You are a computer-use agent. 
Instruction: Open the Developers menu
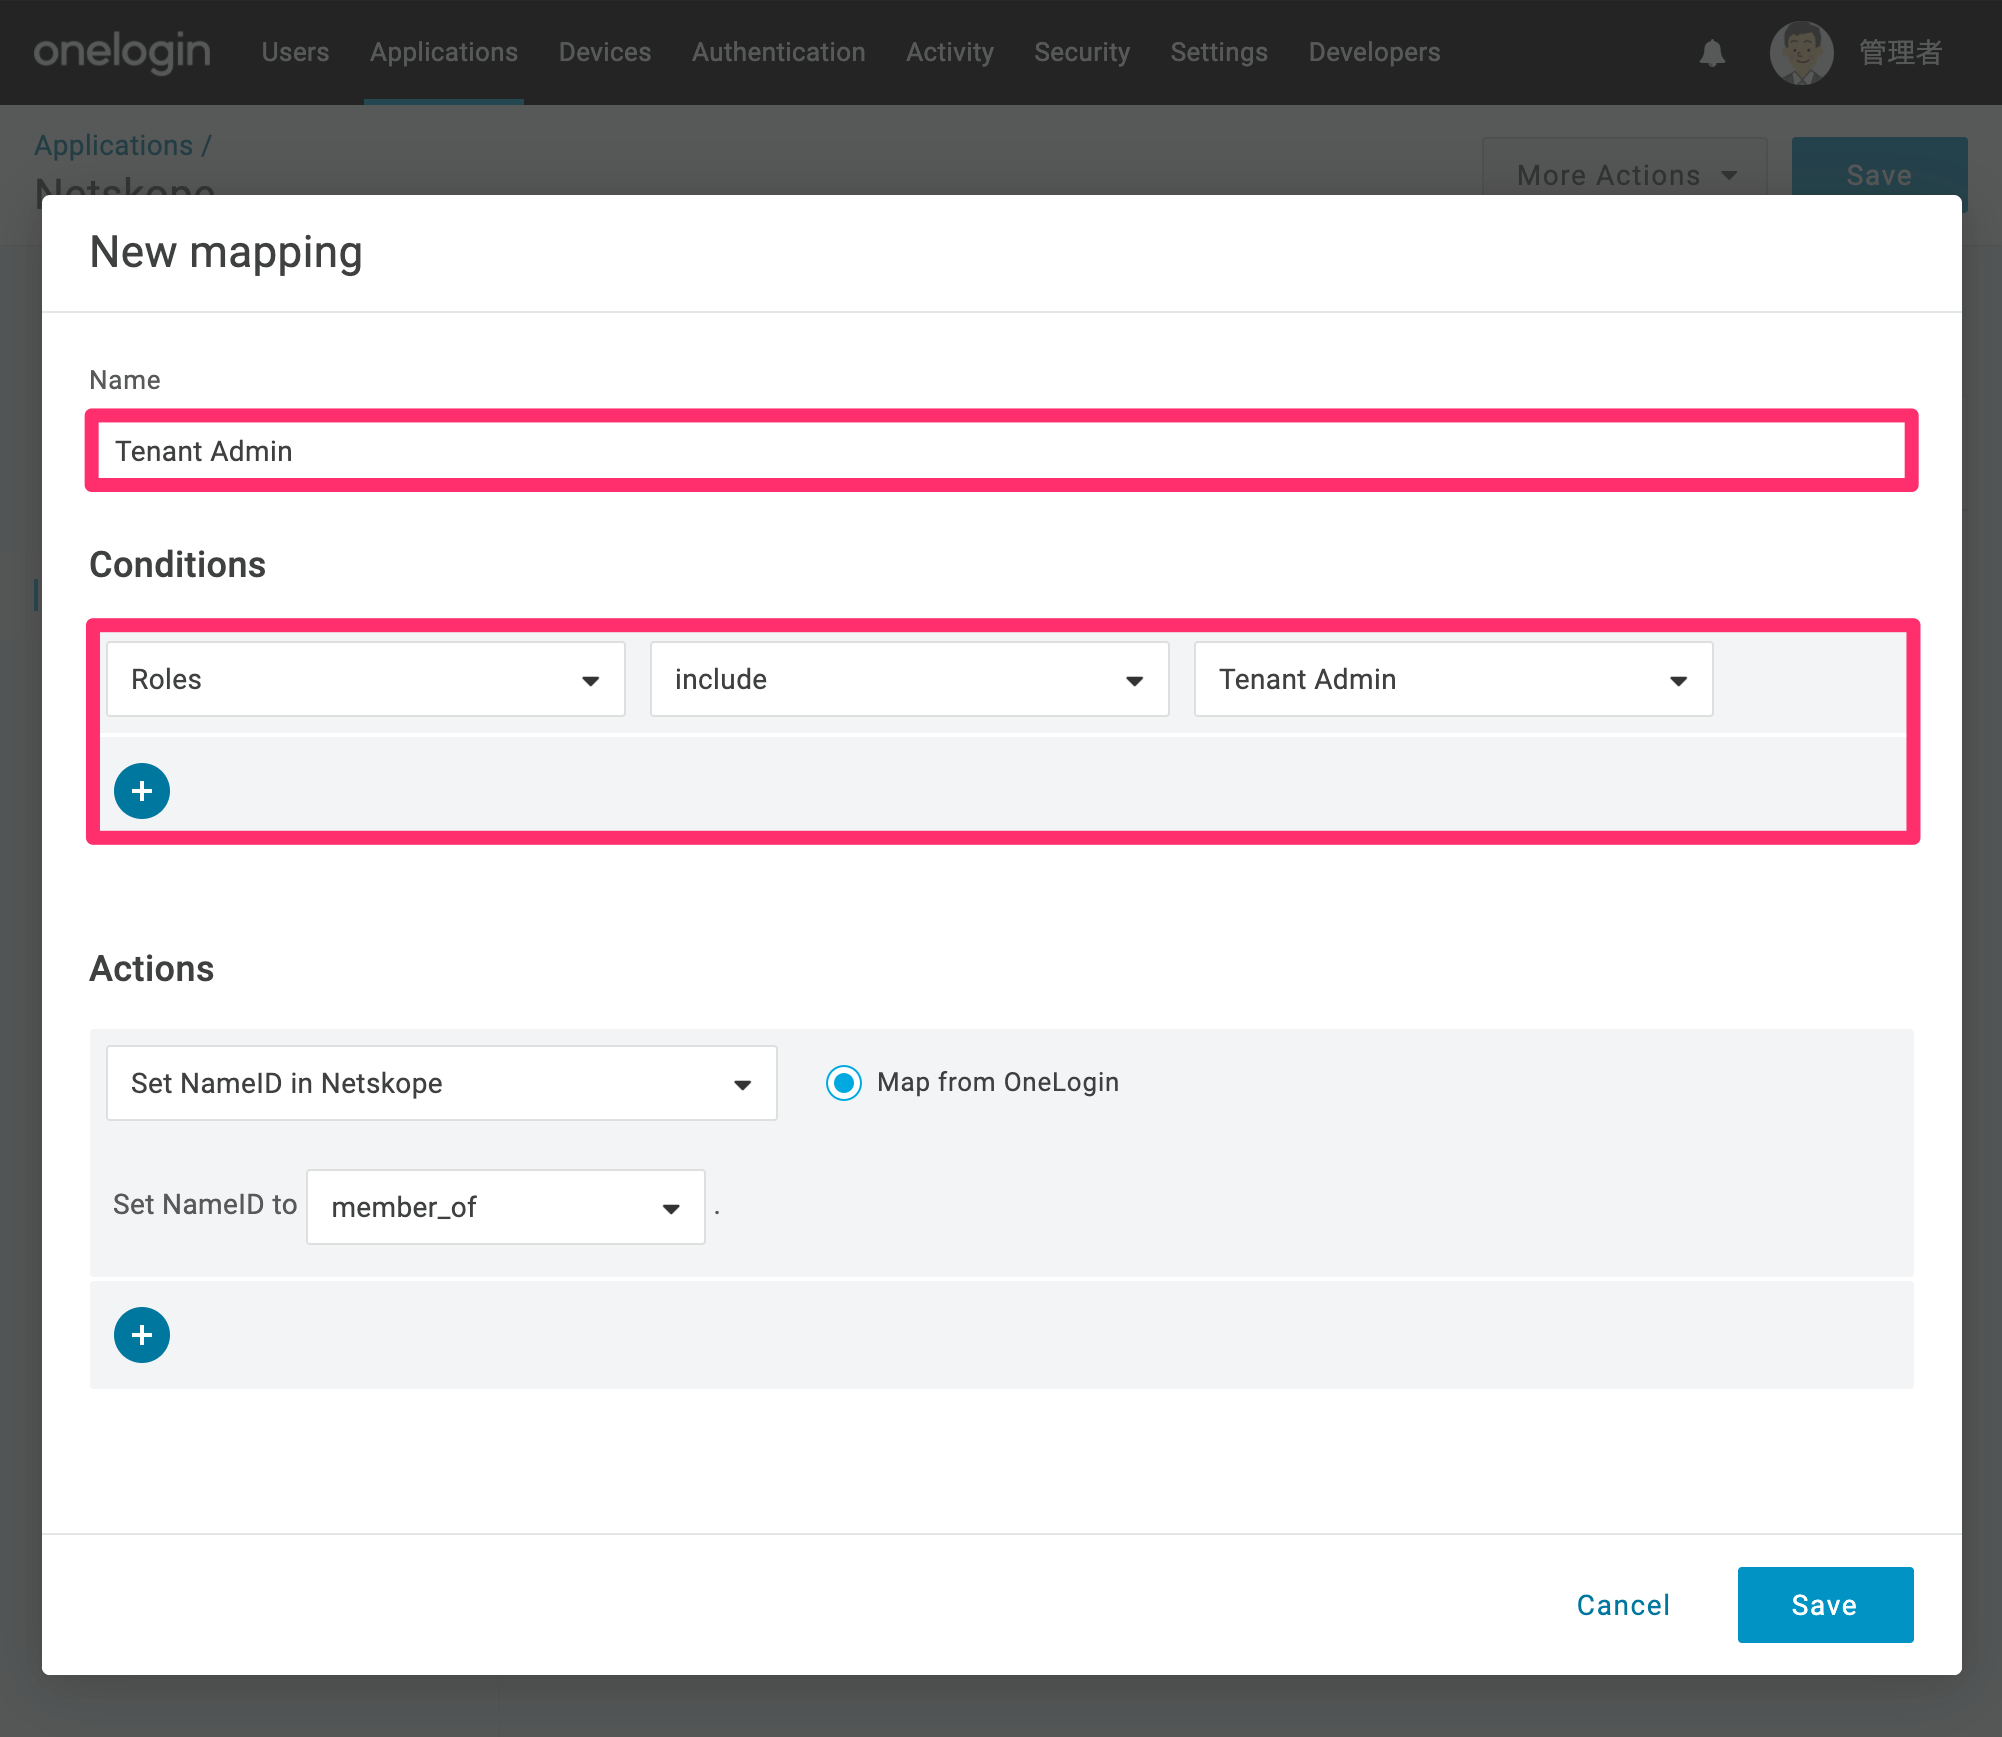coord(1375,52)
